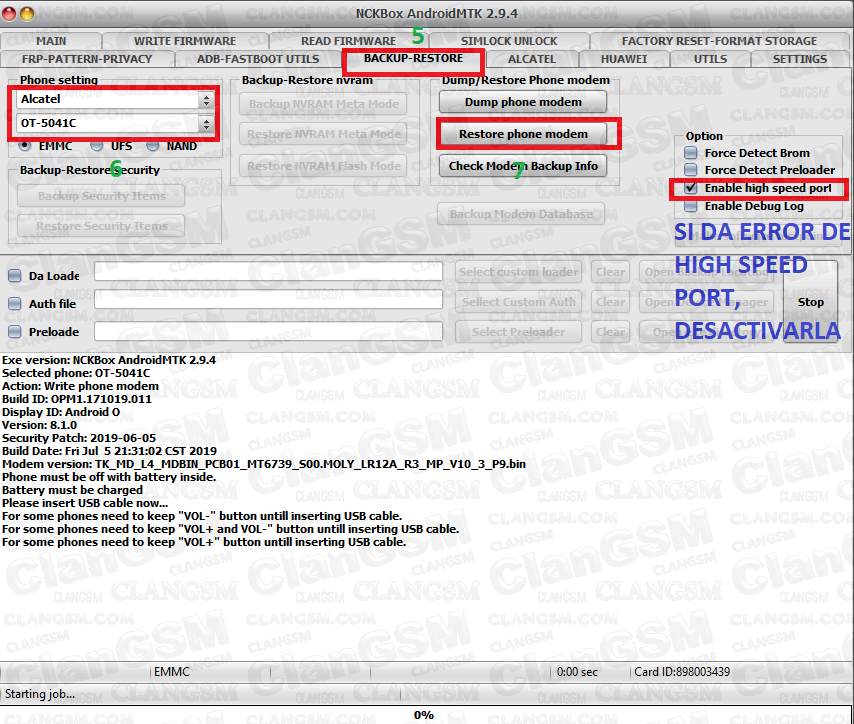Click Select Custom Auth button
Image resolution: width=854 pixels, height=724 pixels.
(x=518, y=302)
